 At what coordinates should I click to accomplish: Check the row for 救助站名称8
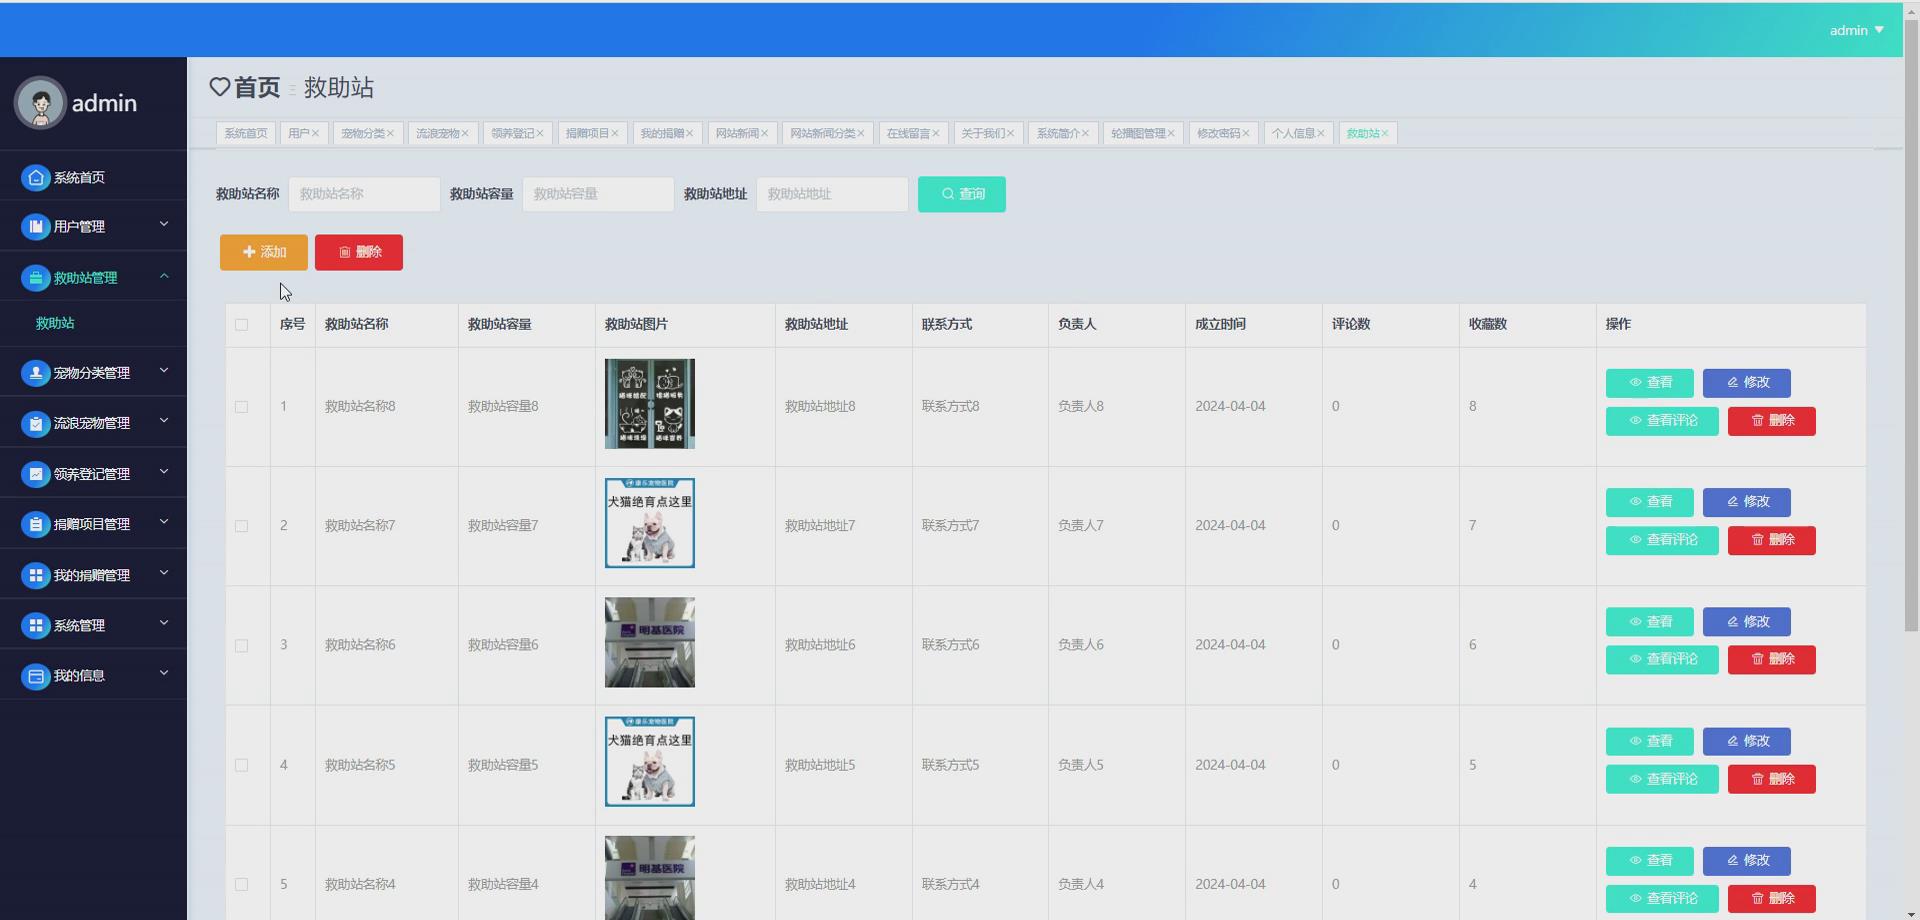tap(241, 407)
